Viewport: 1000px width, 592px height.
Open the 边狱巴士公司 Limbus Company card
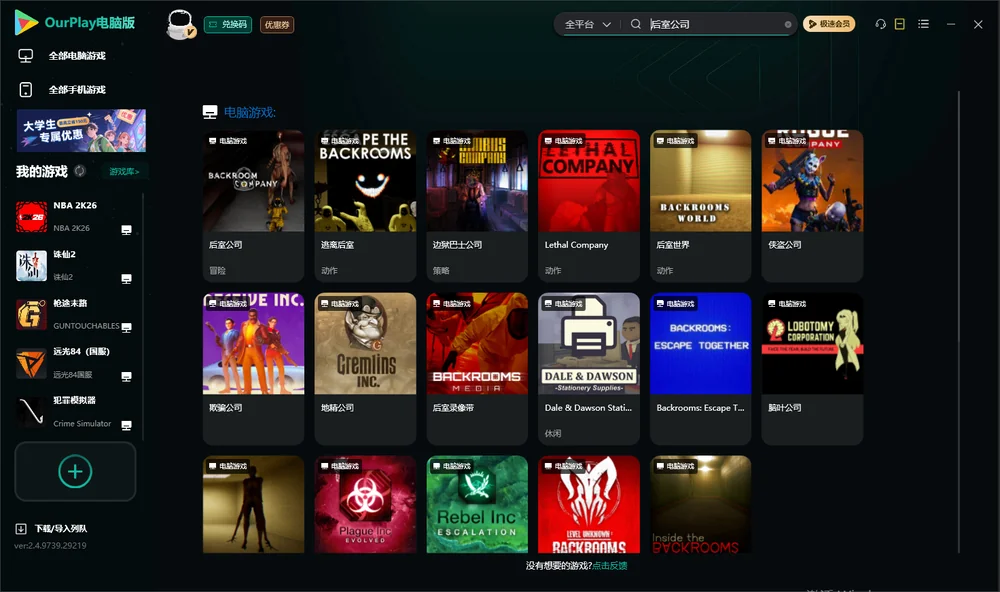point(477,205)
